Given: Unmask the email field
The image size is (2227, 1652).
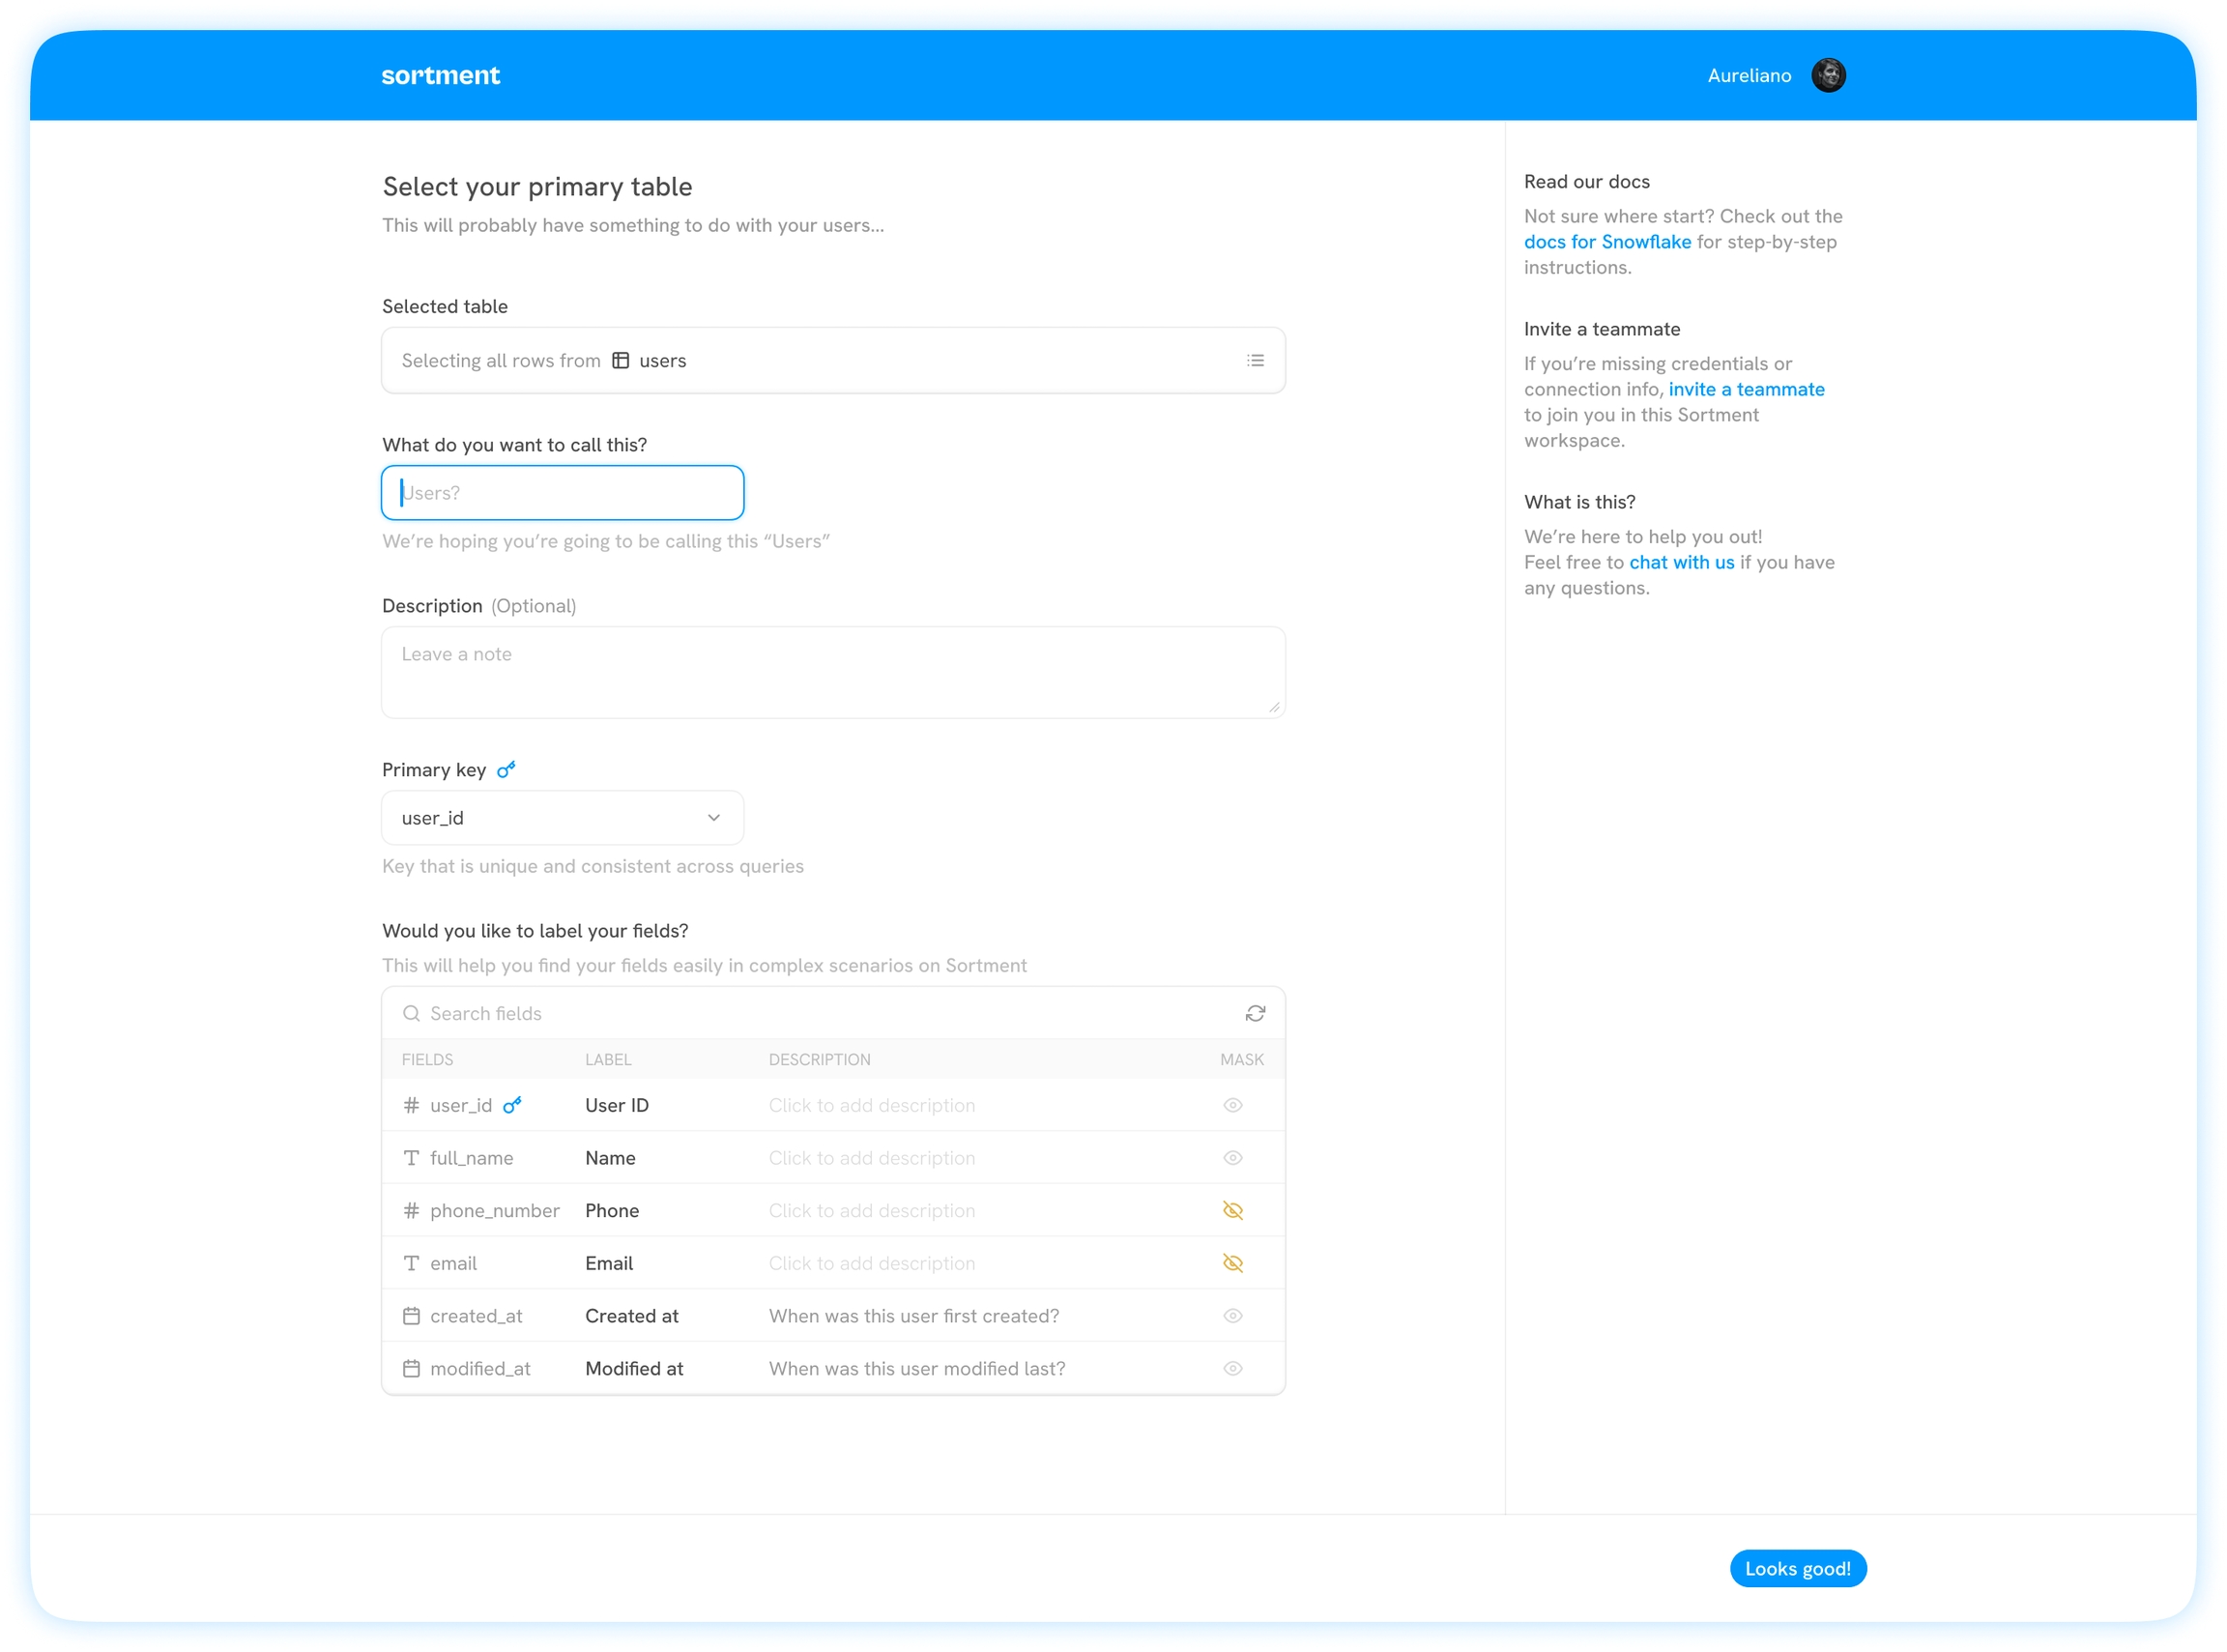Looking at the screenshot, I should click(1232, 1263).
